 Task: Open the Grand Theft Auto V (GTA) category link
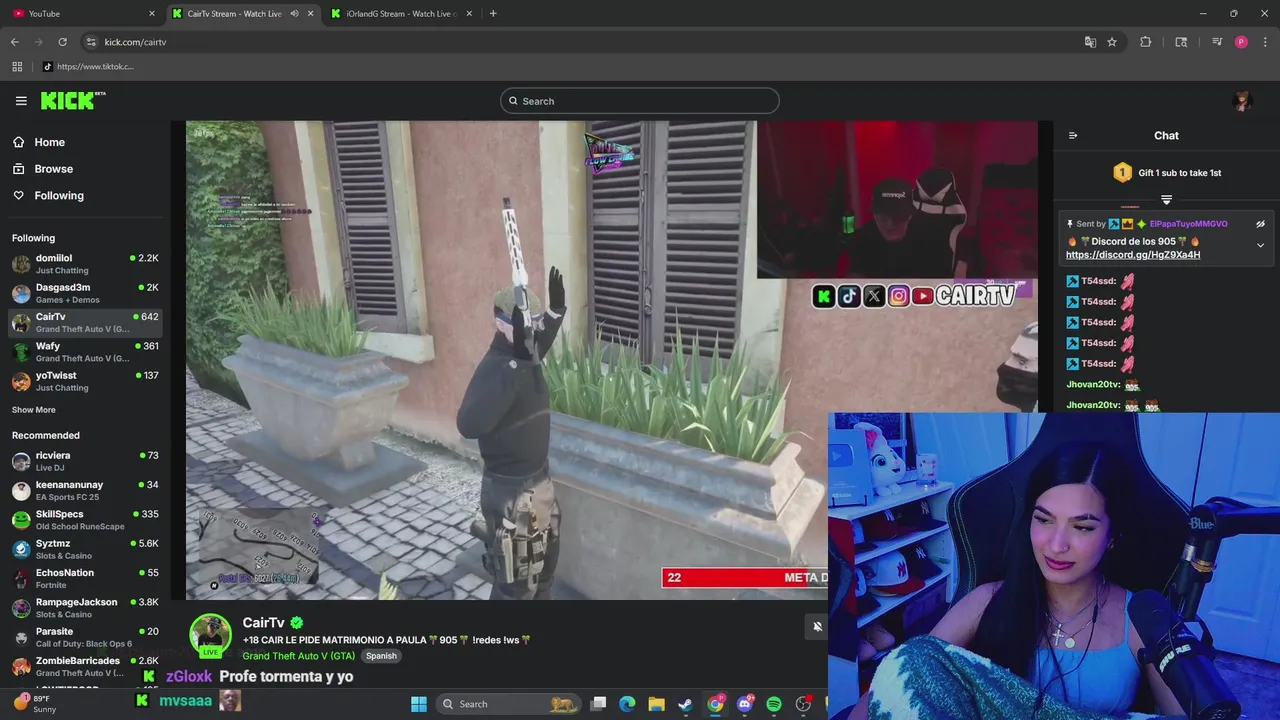(299, 656)
